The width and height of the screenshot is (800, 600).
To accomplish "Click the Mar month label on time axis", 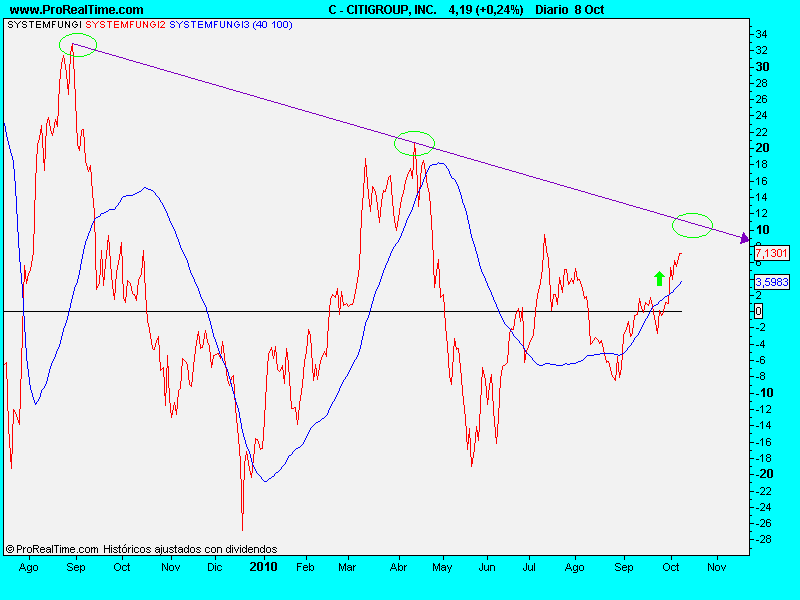I will click(347, 567).
